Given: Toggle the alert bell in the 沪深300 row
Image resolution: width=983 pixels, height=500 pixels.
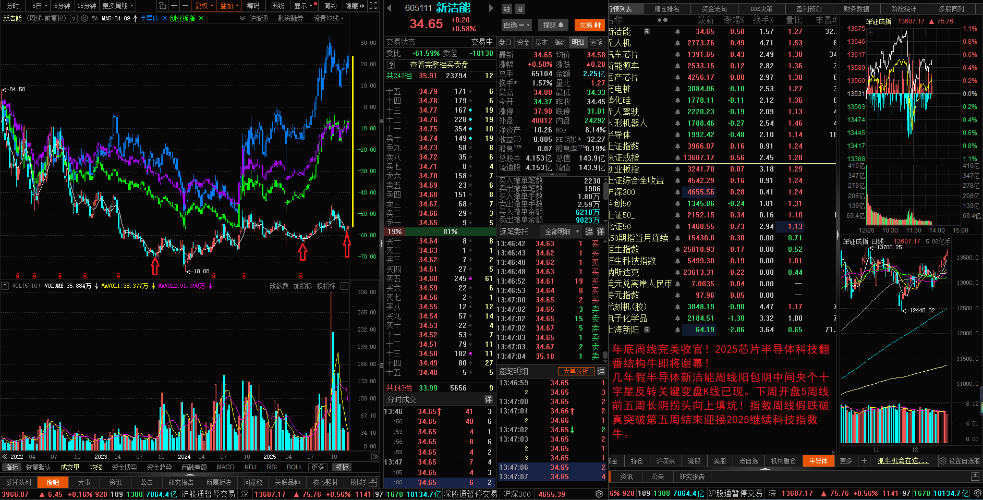Looking at the screenshot, I should (x=677, y=192).
